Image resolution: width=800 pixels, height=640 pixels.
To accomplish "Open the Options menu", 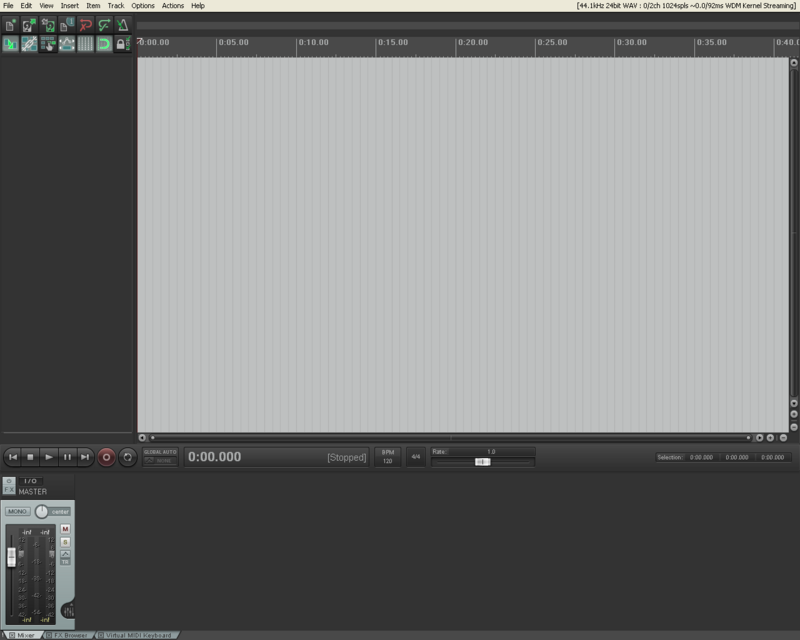I will [x=143, y=6].
